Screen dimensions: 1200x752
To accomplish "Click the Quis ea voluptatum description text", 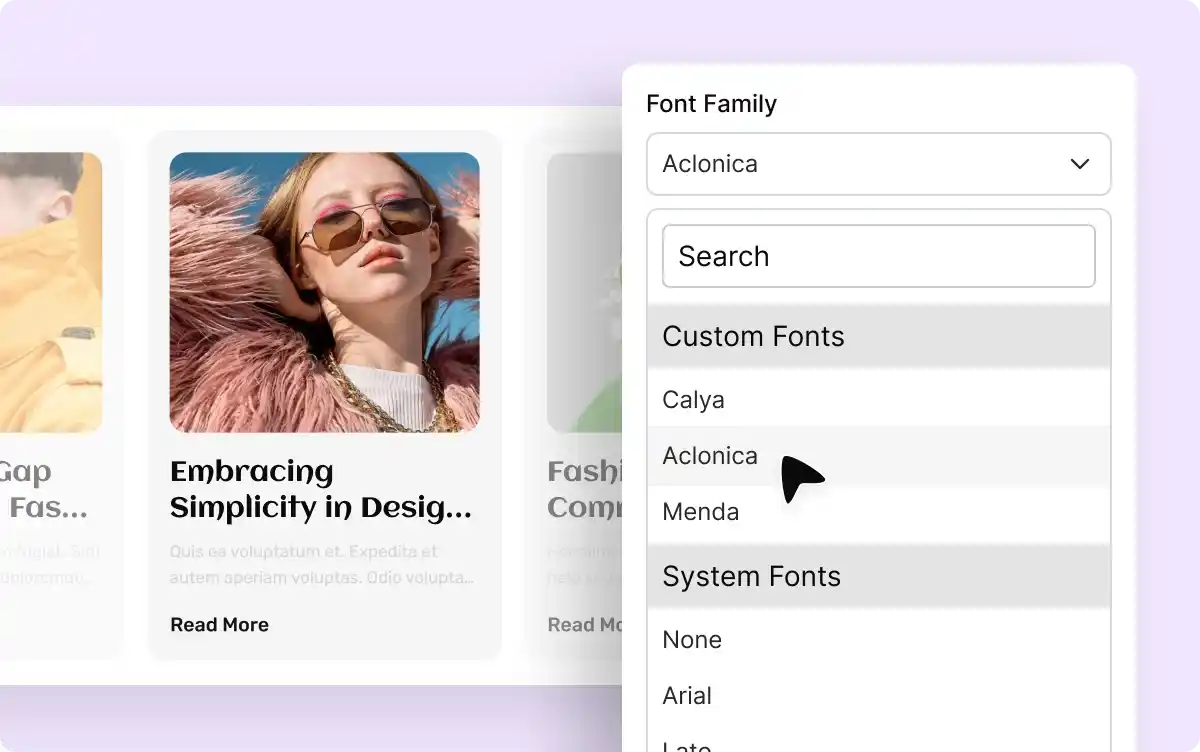I will click(x=320, y=565).
